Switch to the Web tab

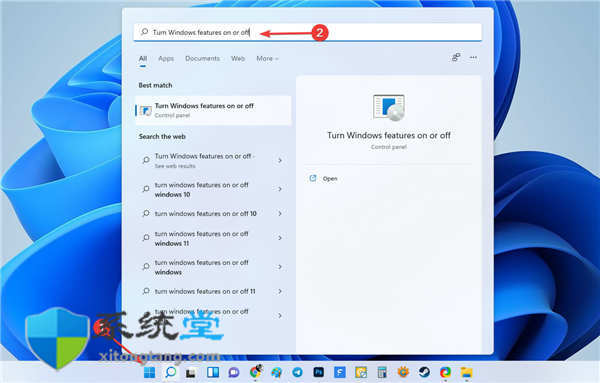238,59
